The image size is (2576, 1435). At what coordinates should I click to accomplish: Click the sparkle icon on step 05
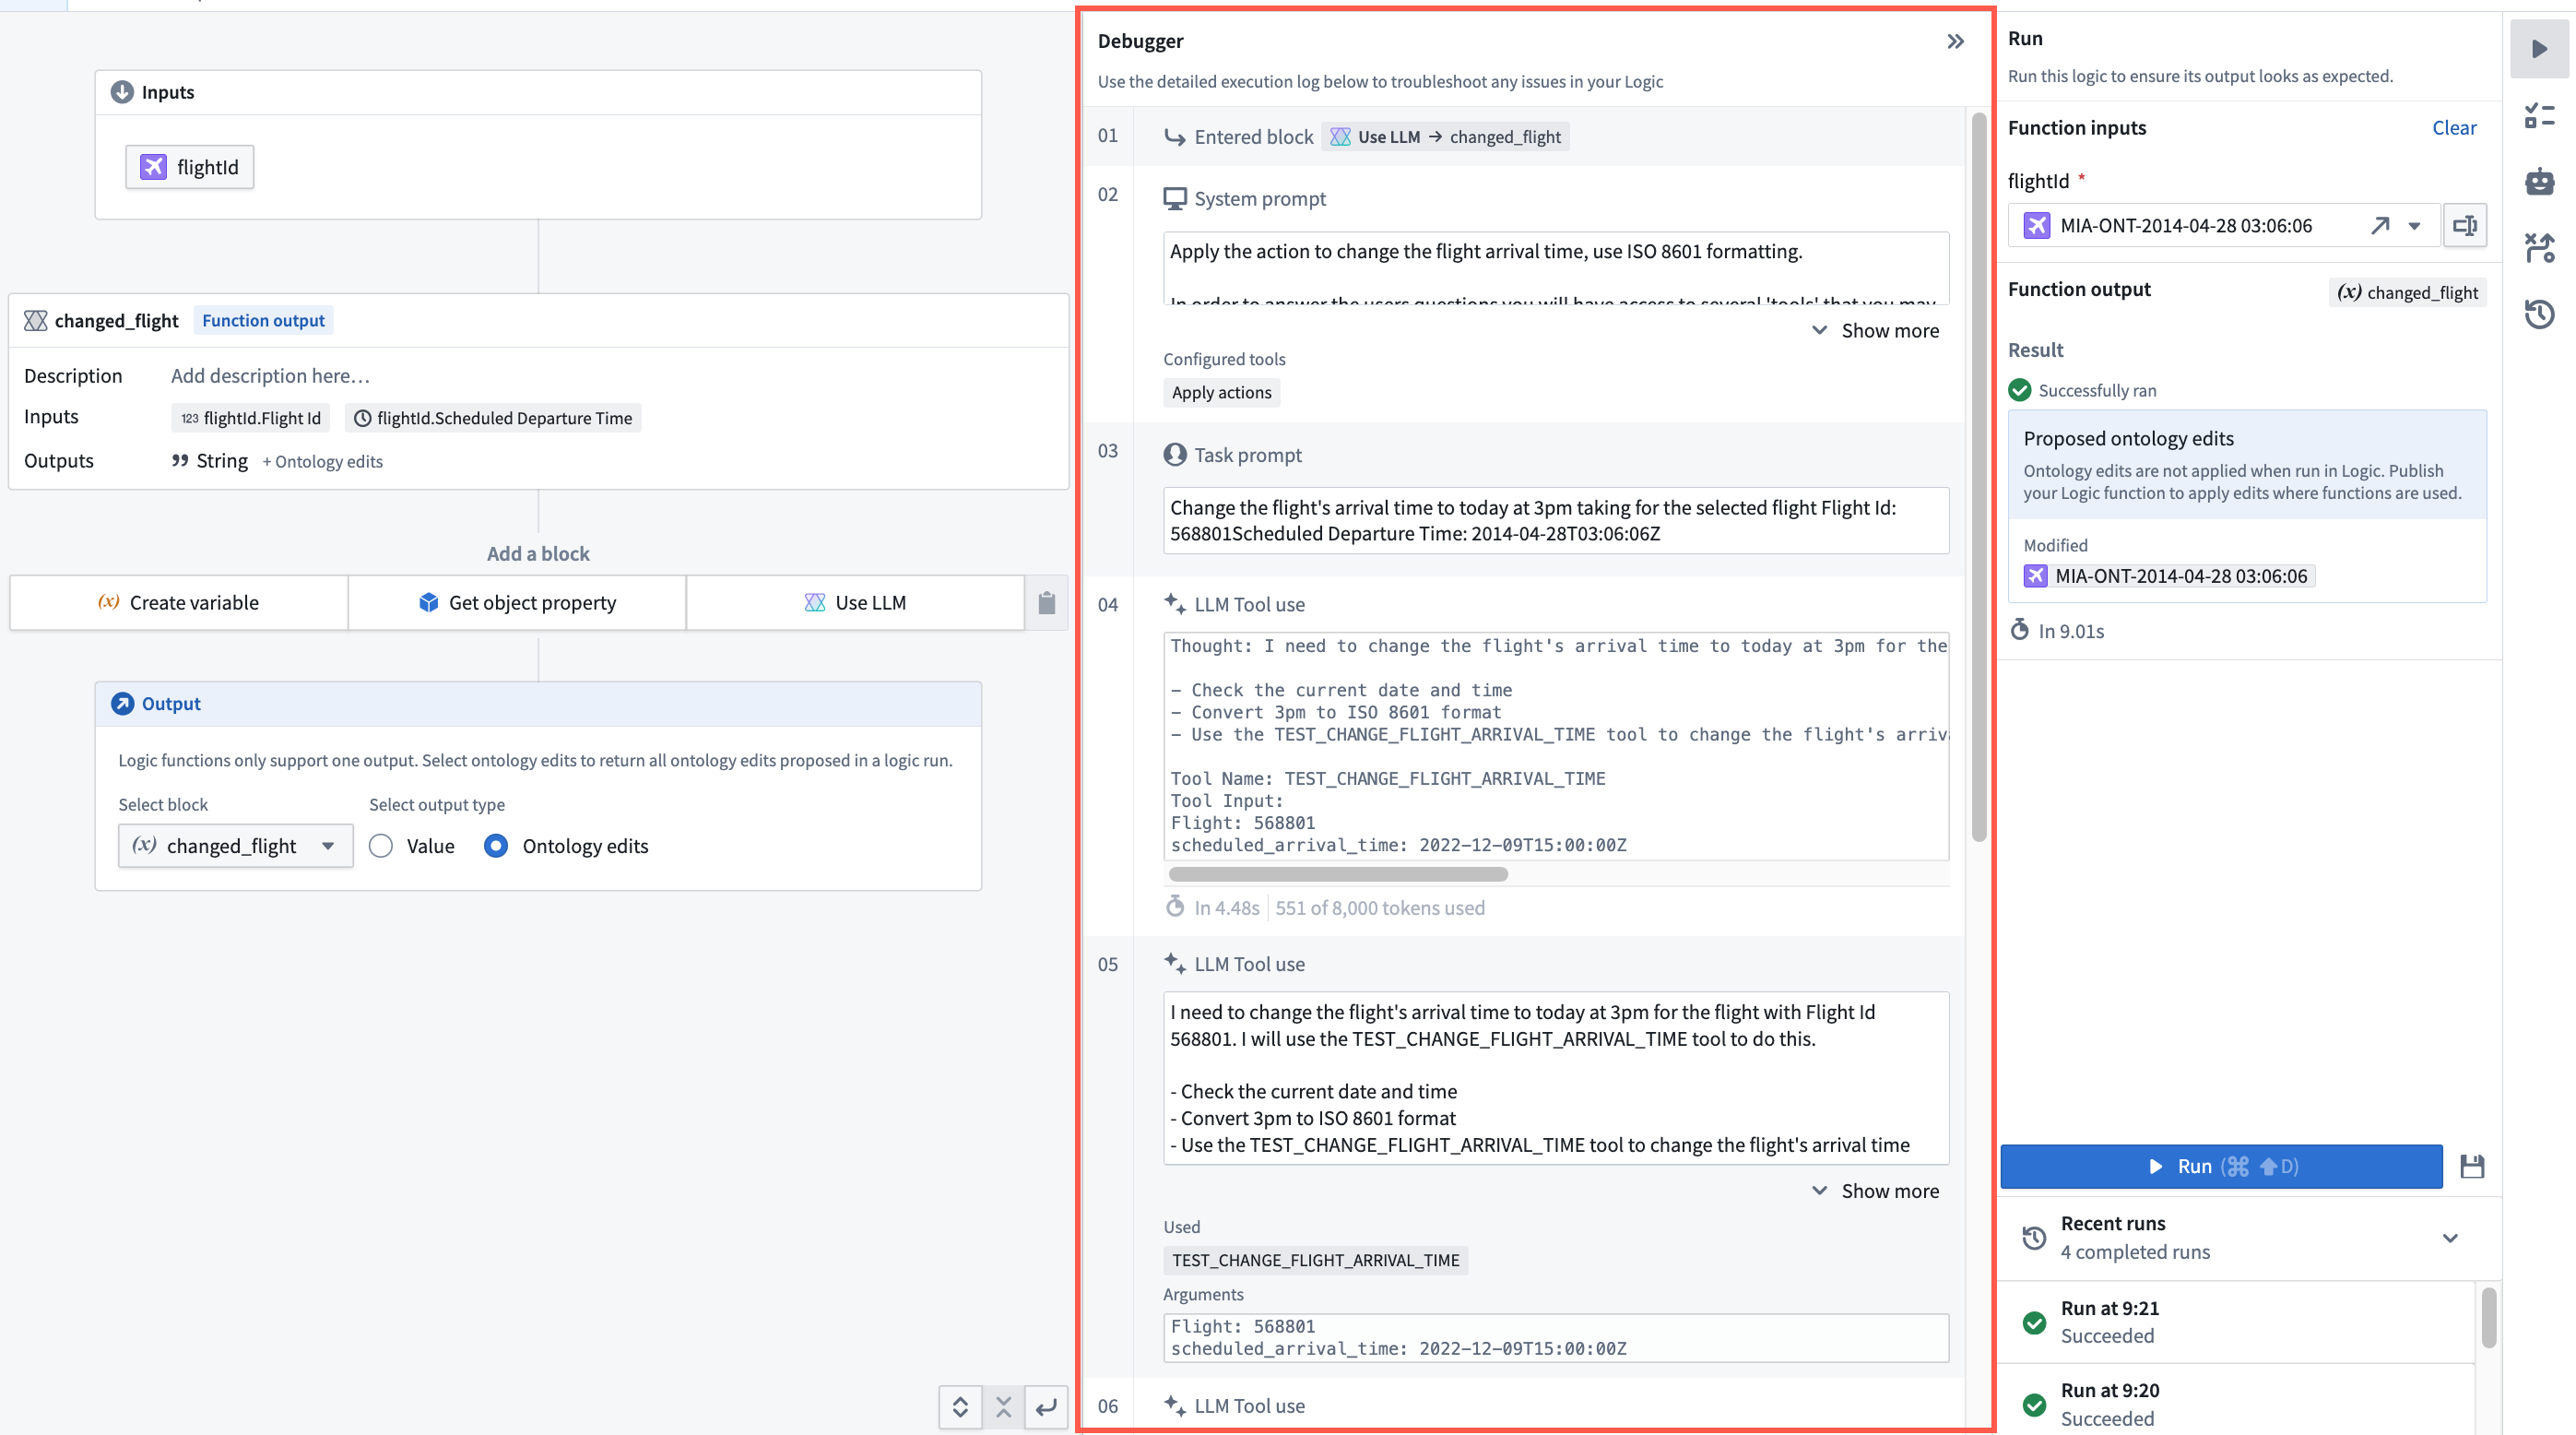(1174, 963)
